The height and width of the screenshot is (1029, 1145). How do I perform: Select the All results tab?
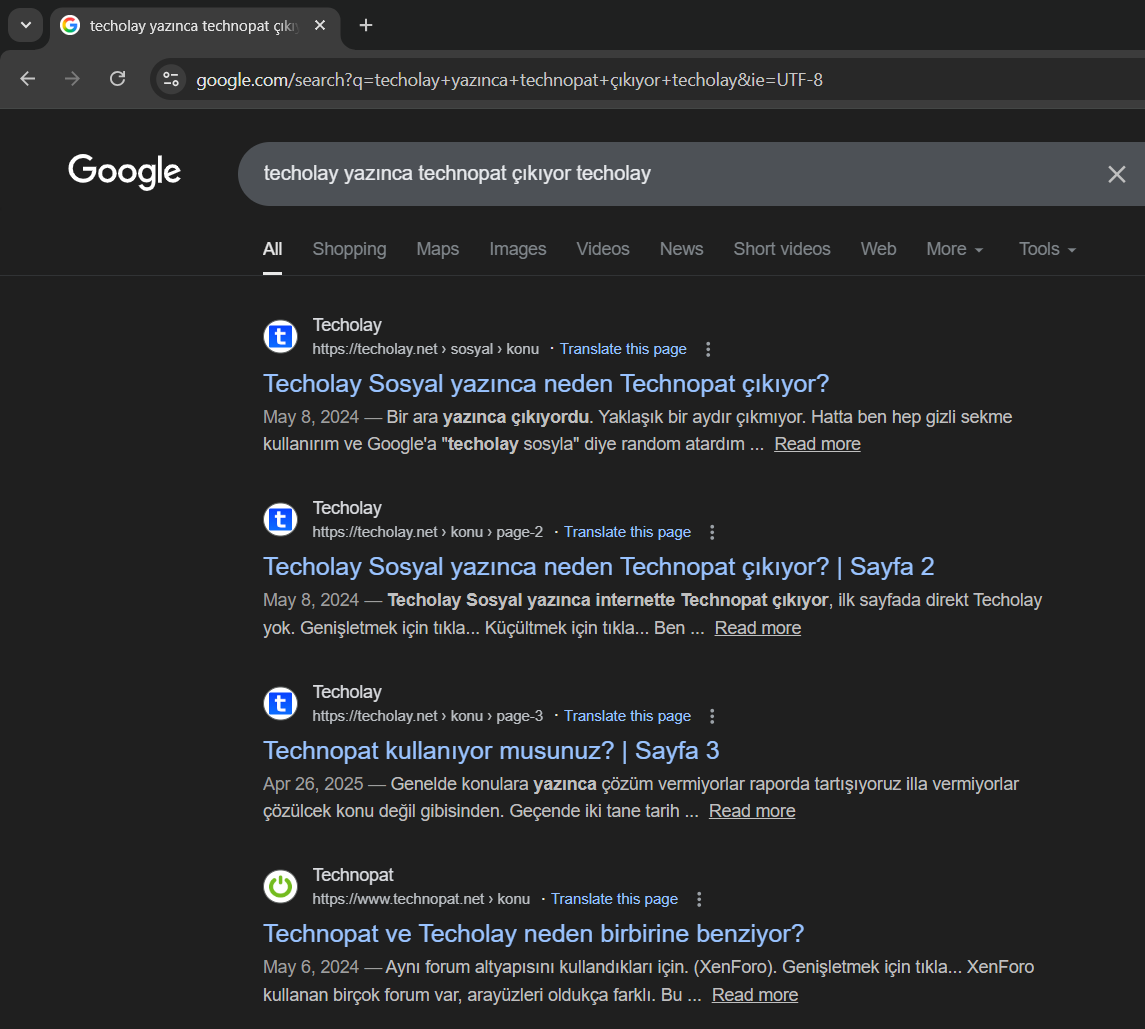tap(272, 249)
